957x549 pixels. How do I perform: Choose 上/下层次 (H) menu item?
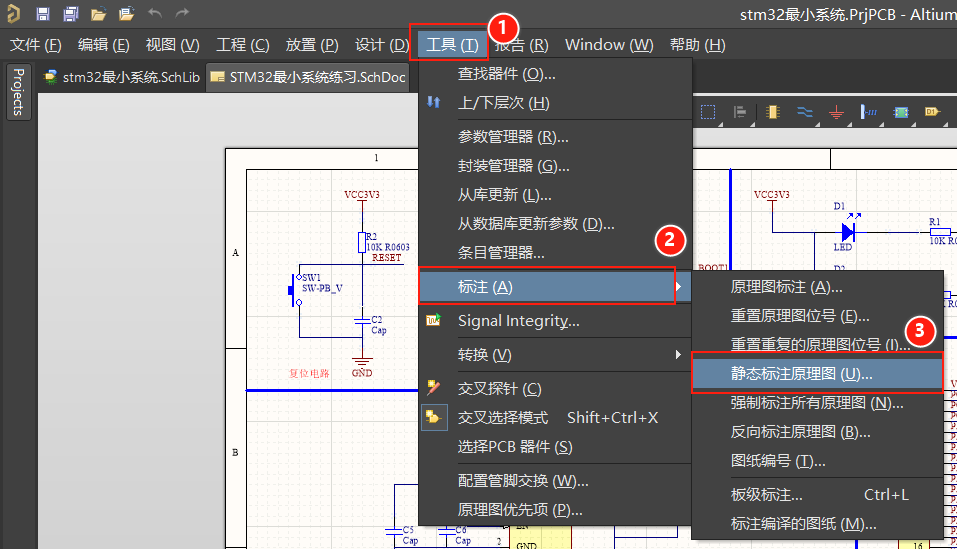[x=555, y=102]
